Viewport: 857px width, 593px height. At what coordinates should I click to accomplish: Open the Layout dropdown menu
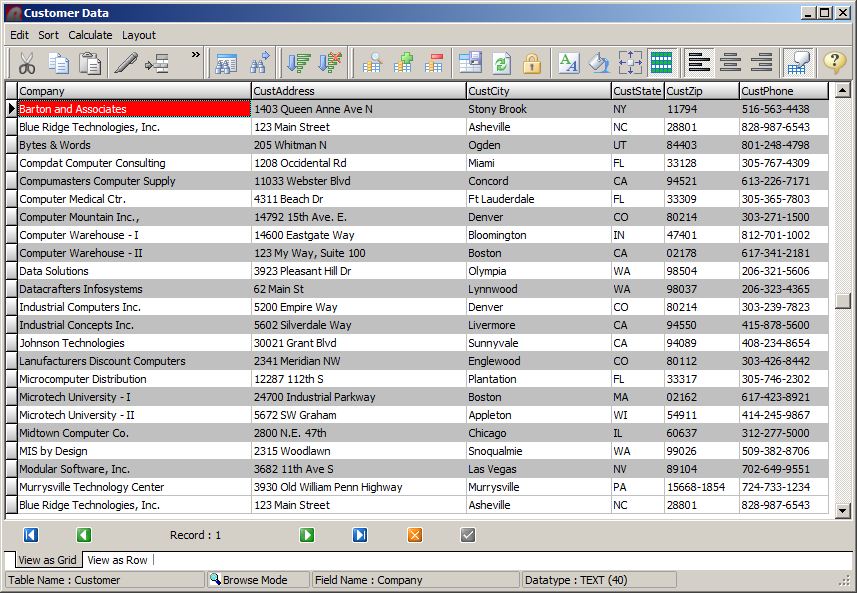tap(139, 35)
